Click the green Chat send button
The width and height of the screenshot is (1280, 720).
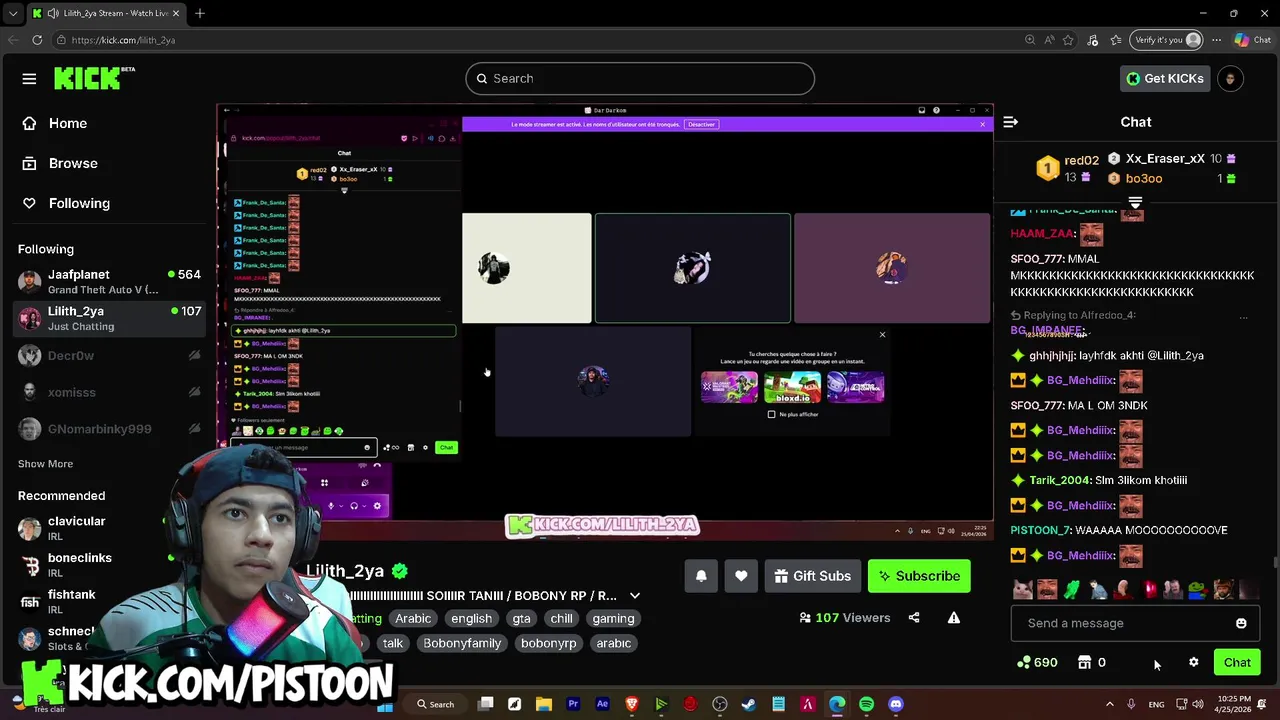(1237, 662)
